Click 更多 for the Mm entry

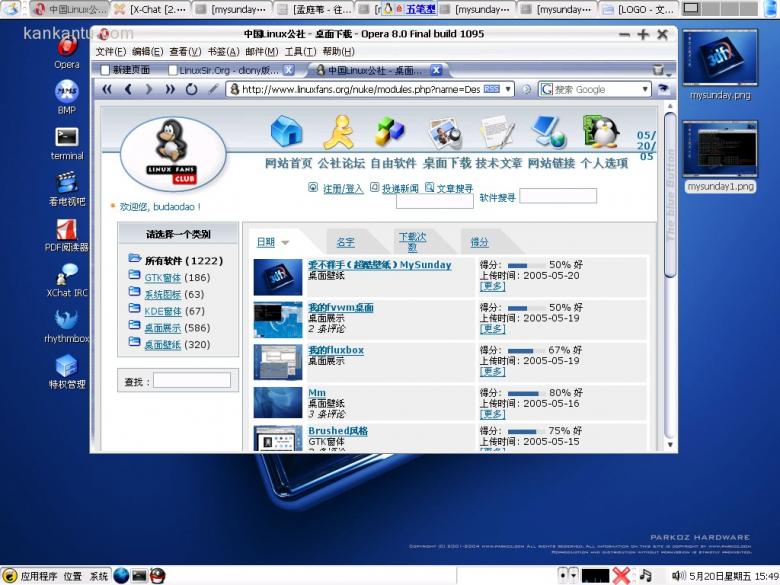point(492,414)
